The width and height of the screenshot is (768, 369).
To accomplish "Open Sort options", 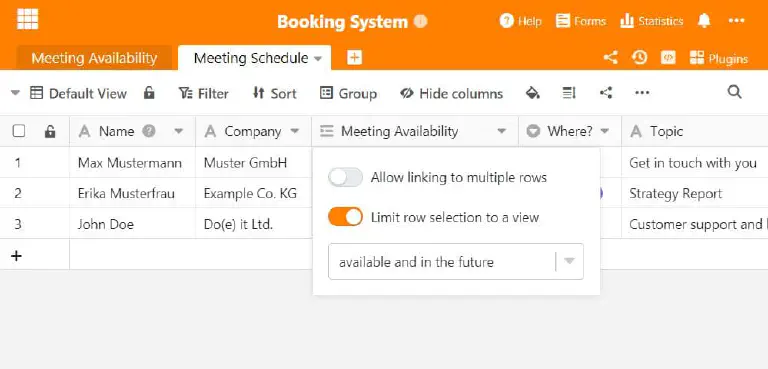I will coord(274,93).
